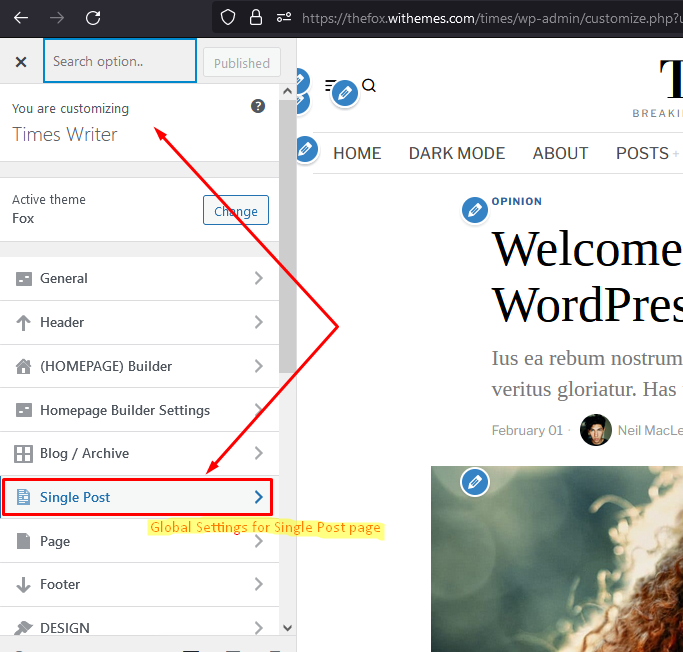
Task: Open the Page section
Action: (x=139, y=541)
